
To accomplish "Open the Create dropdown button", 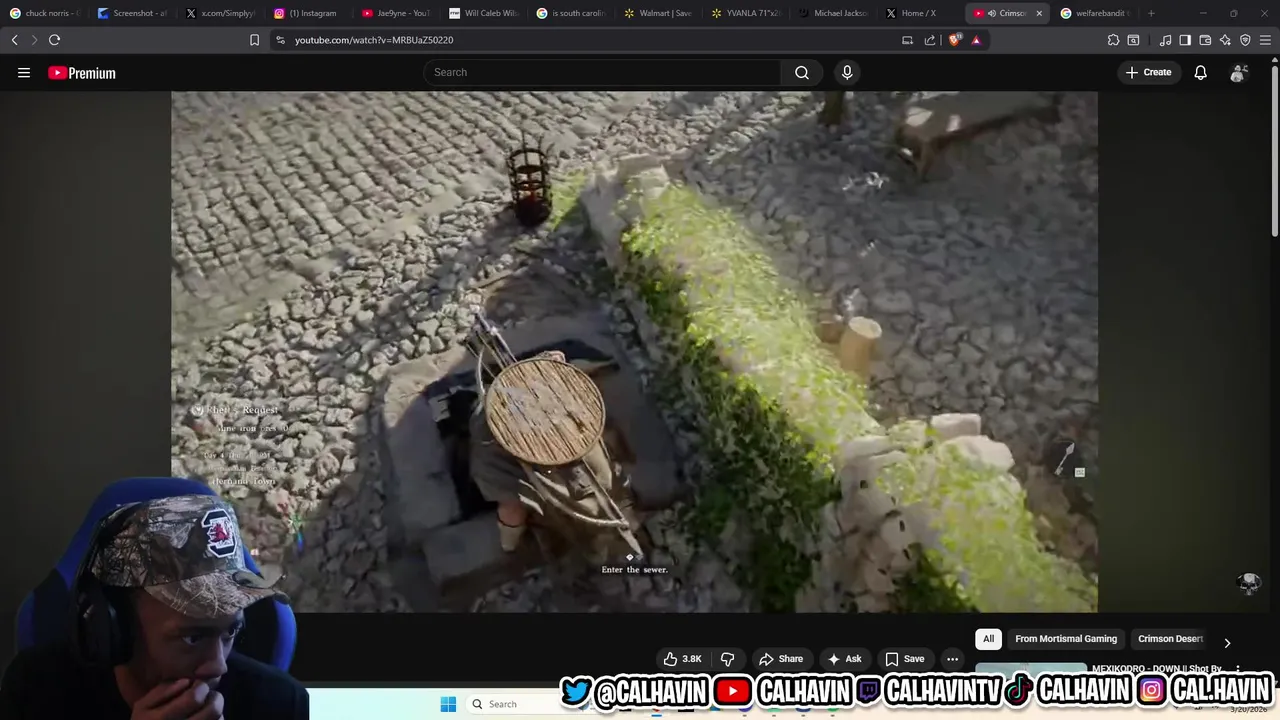I will [x=1148, y=72].
